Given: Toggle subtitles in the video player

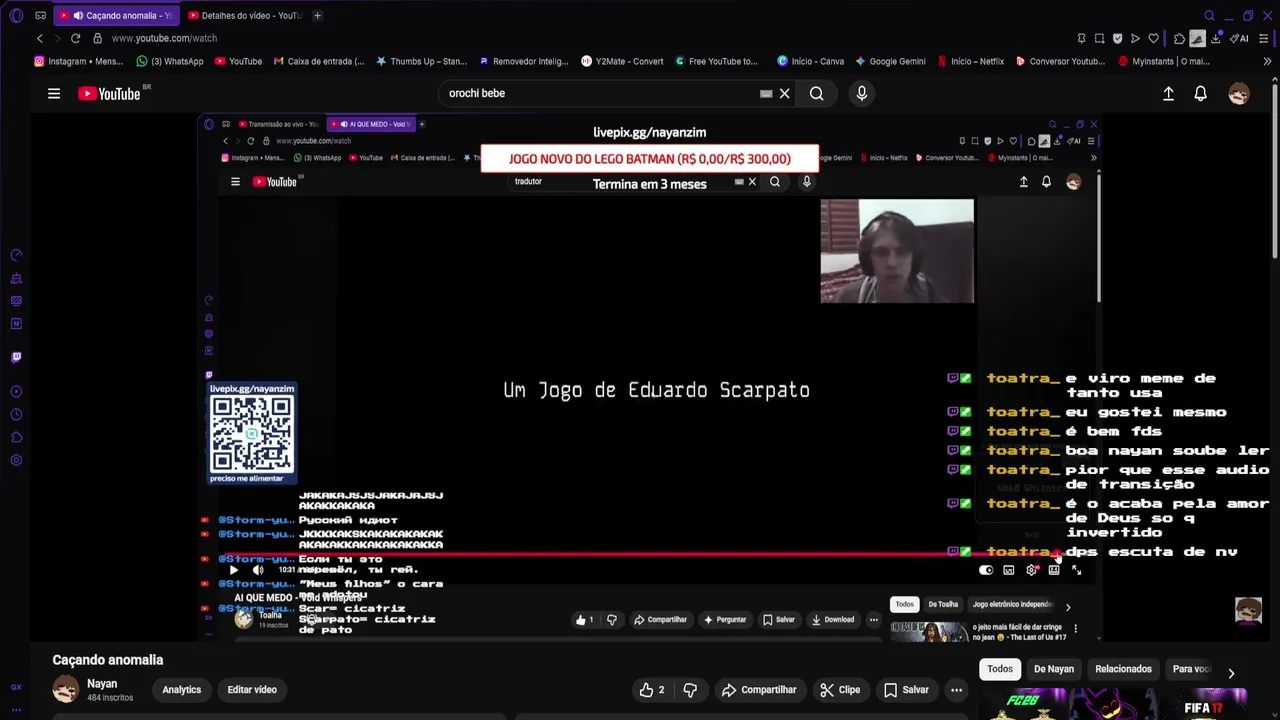Looking at the screenshot, I should [1008, 570].
